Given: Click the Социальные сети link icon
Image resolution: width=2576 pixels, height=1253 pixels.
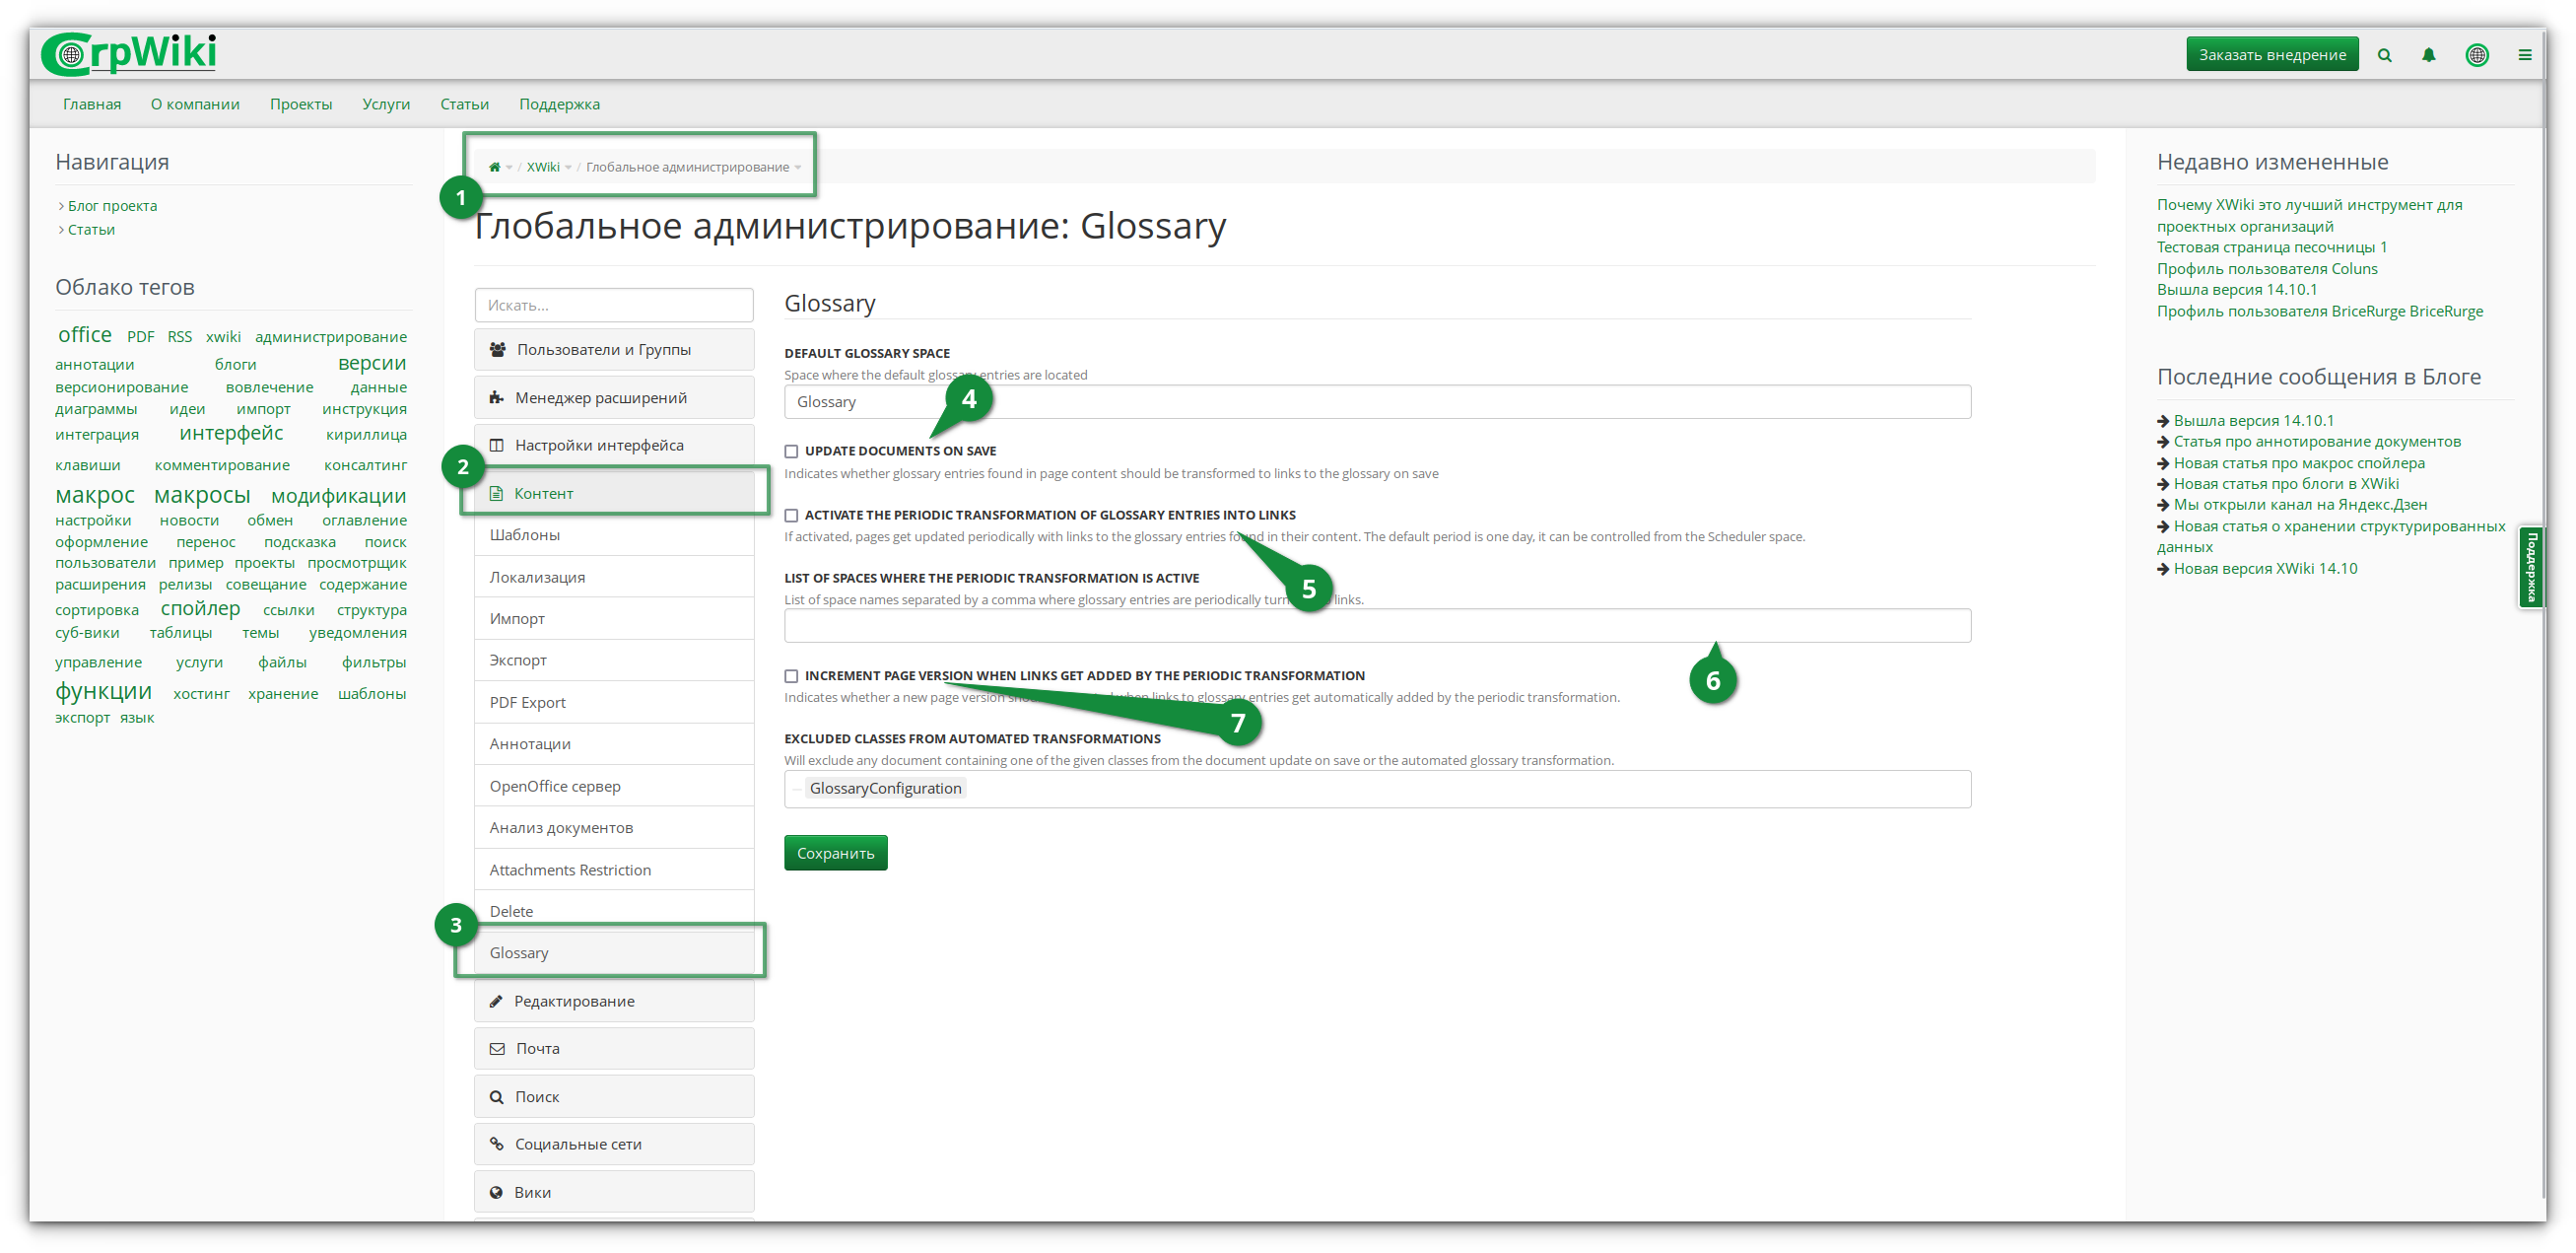Looking at the screenshot, I should click(x=496, y=1145).
